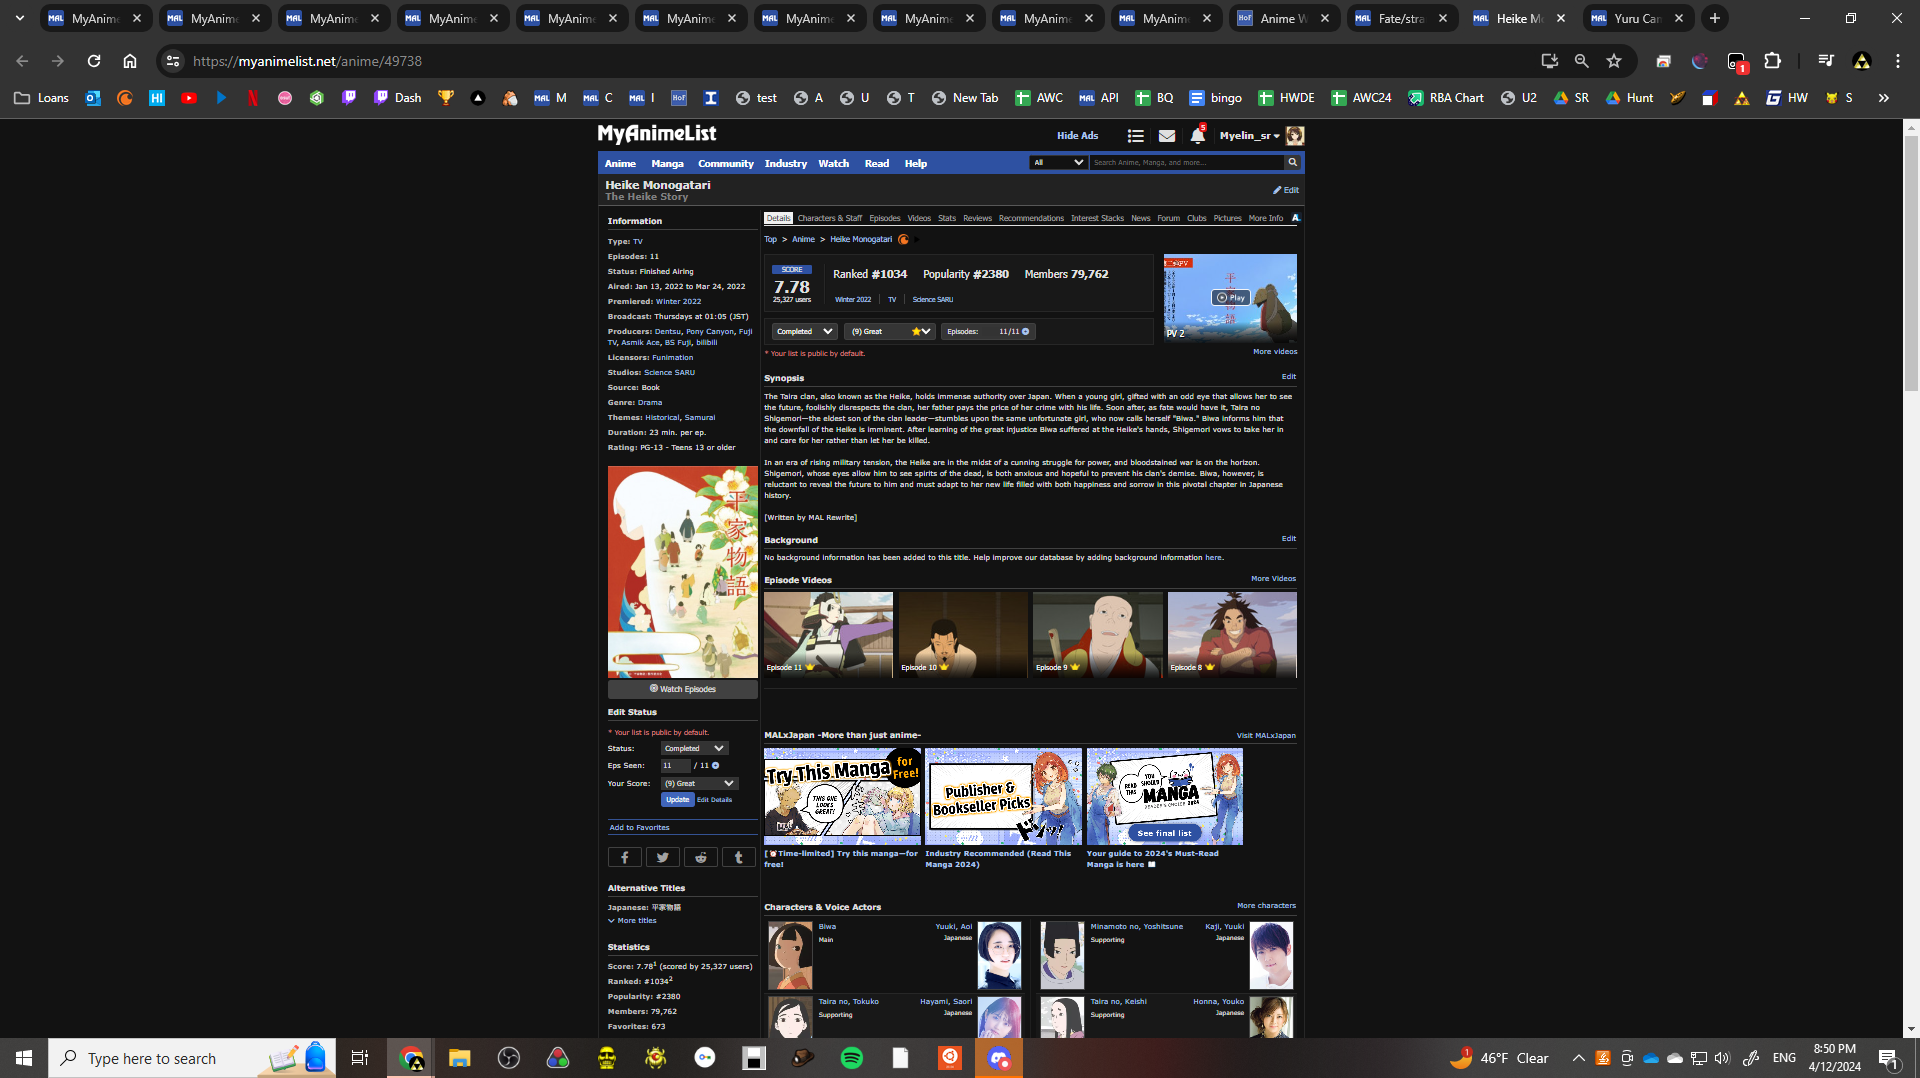This screenshot has height=1078, width=1920.
Task: Open the YouTube bookmark icon
Action: point(189,98)
